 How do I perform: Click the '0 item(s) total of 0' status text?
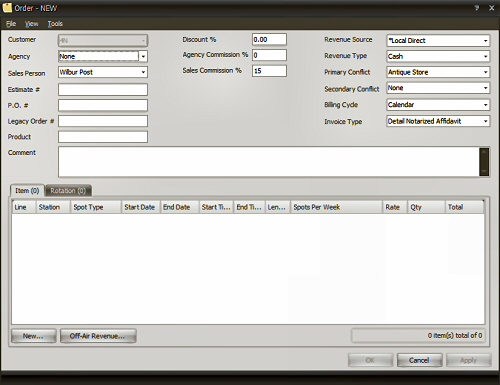455,335
